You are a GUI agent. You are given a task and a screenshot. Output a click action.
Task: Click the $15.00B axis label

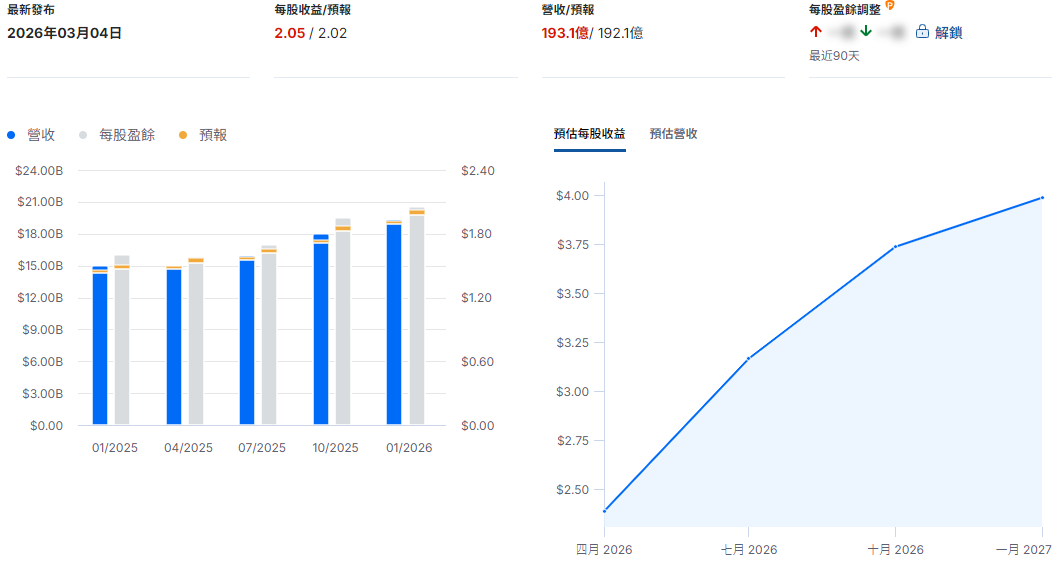[x=40, y=266]
